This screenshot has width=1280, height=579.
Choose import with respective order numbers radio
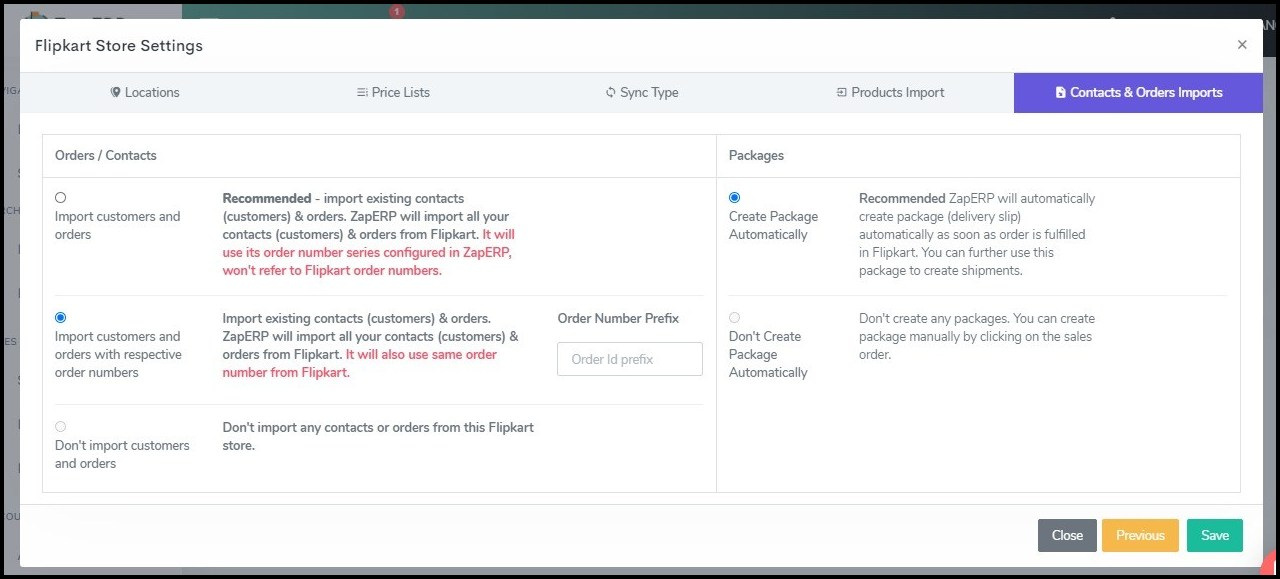61,318
